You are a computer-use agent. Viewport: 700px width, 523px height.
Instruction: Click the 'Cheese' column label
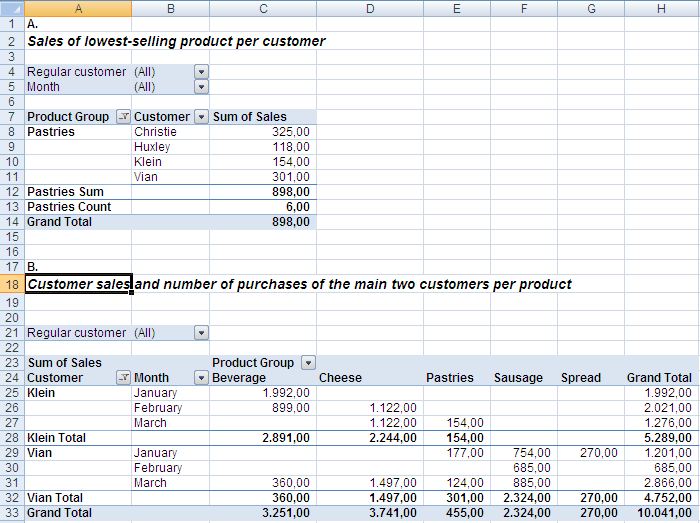[340, 378]
